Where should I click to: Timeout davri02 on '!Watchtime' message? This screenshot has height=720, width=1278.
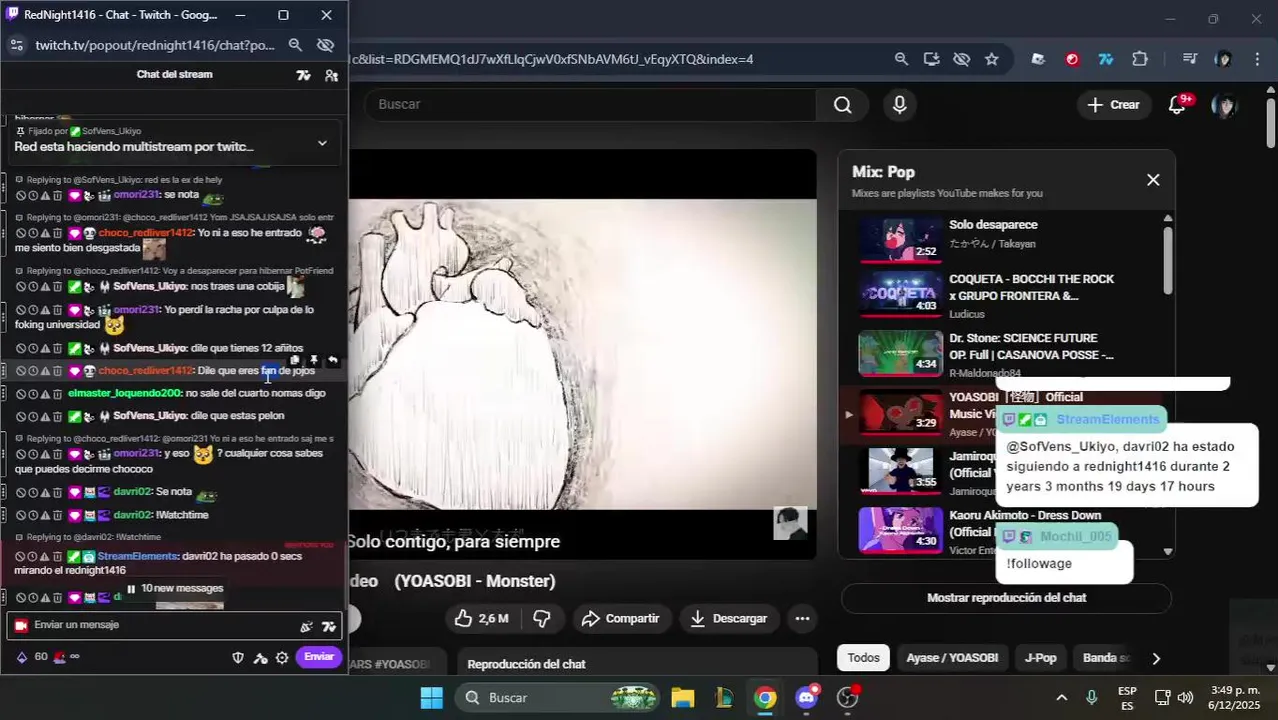pos(33,516)
